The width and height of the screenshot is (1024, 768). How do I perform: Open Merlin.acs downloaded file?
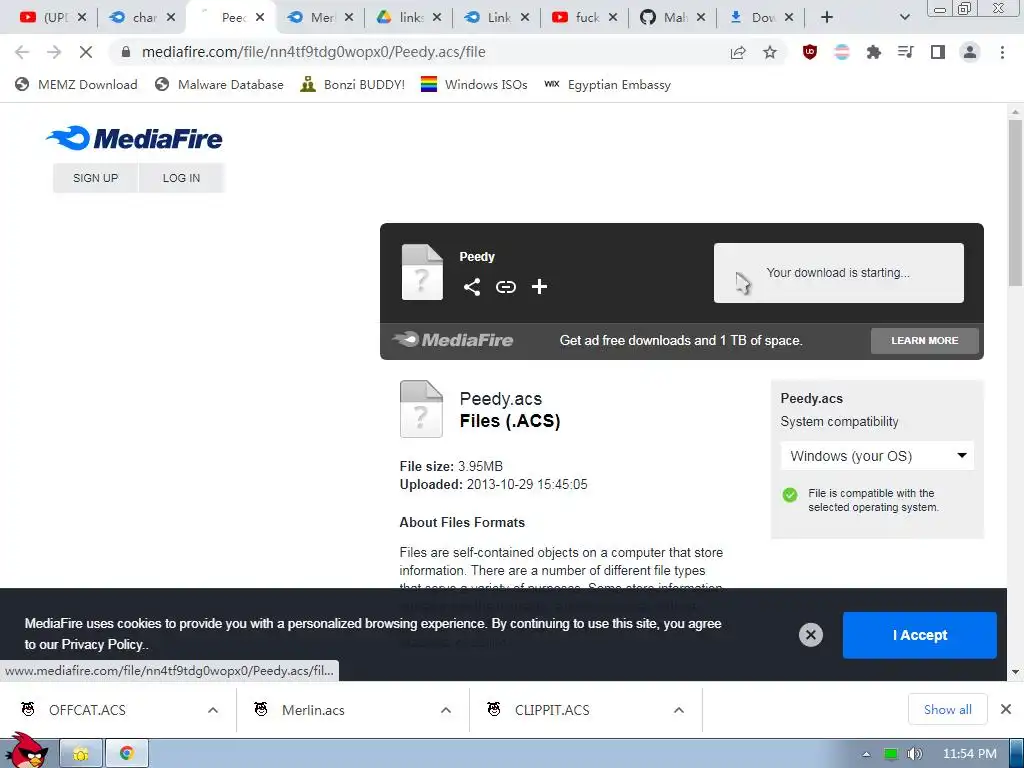point(313,710)
